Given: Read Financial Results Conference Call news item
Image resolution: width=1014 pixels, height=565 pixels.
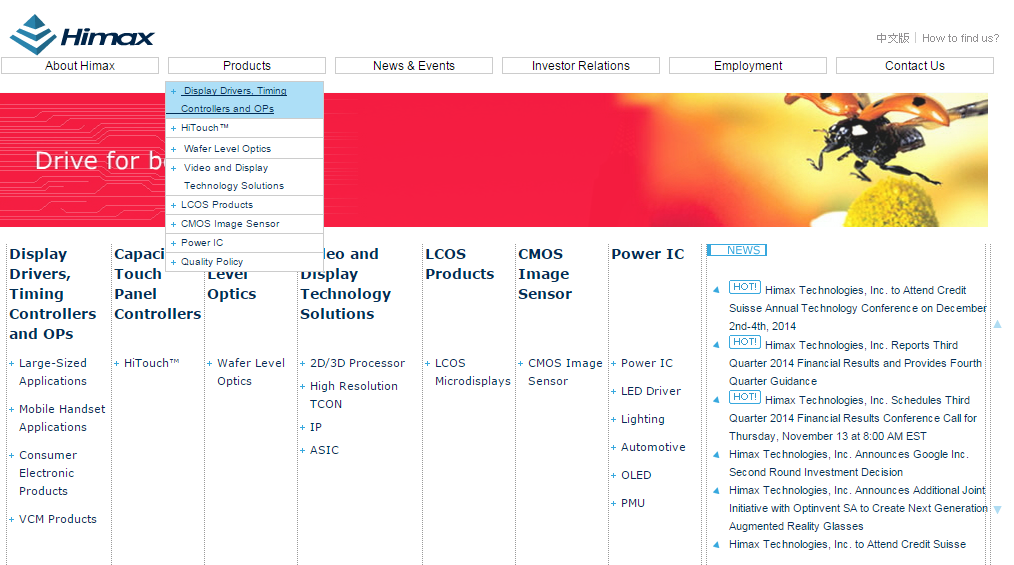Looking at the screenshot, I should point(853,418).
